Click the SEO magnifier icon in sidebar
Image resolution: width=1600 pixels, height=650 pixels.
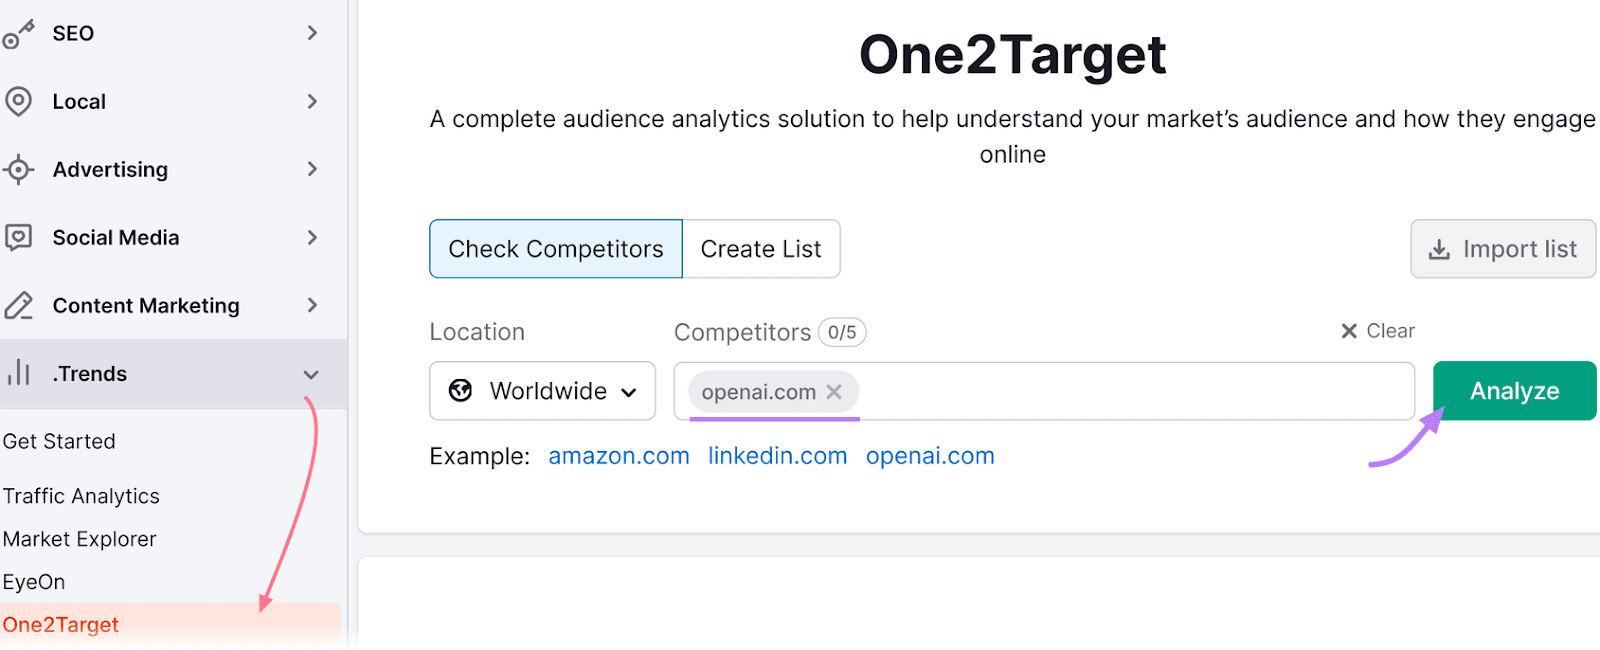point(18,33)
